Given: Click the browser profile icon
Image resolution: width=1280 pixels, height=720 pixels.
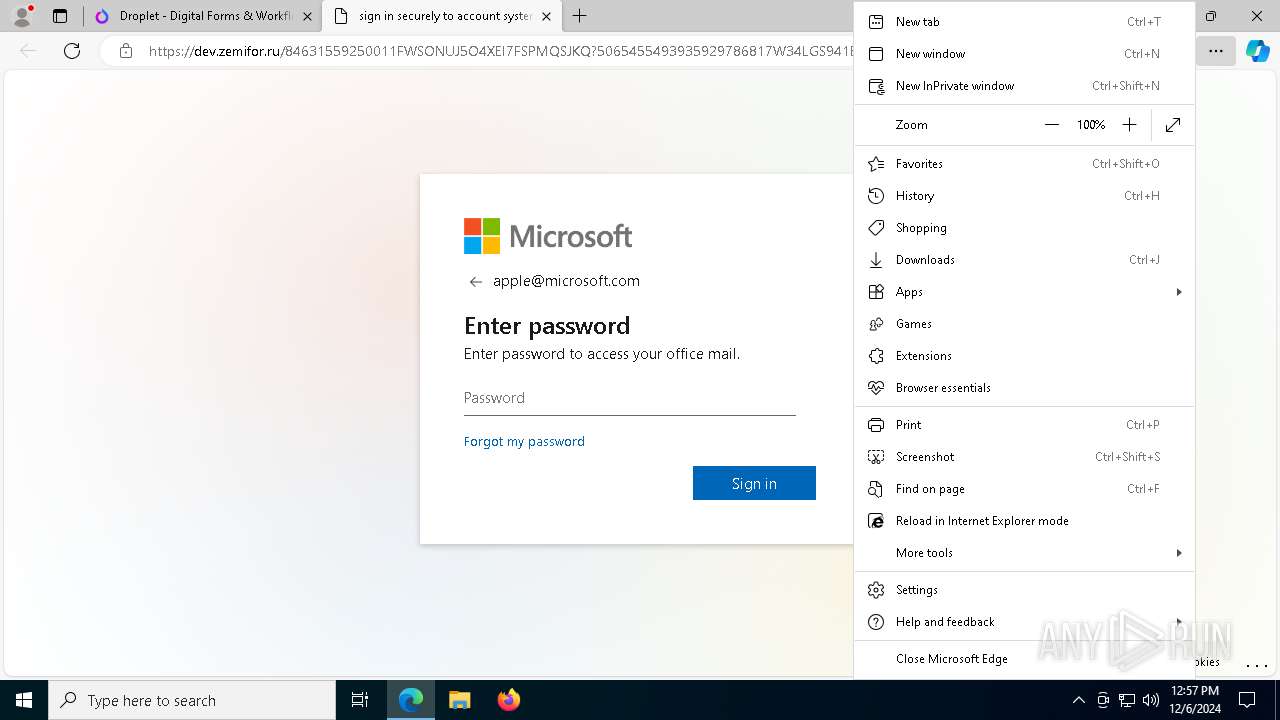Looking at the screenshot, I should 22,16.
